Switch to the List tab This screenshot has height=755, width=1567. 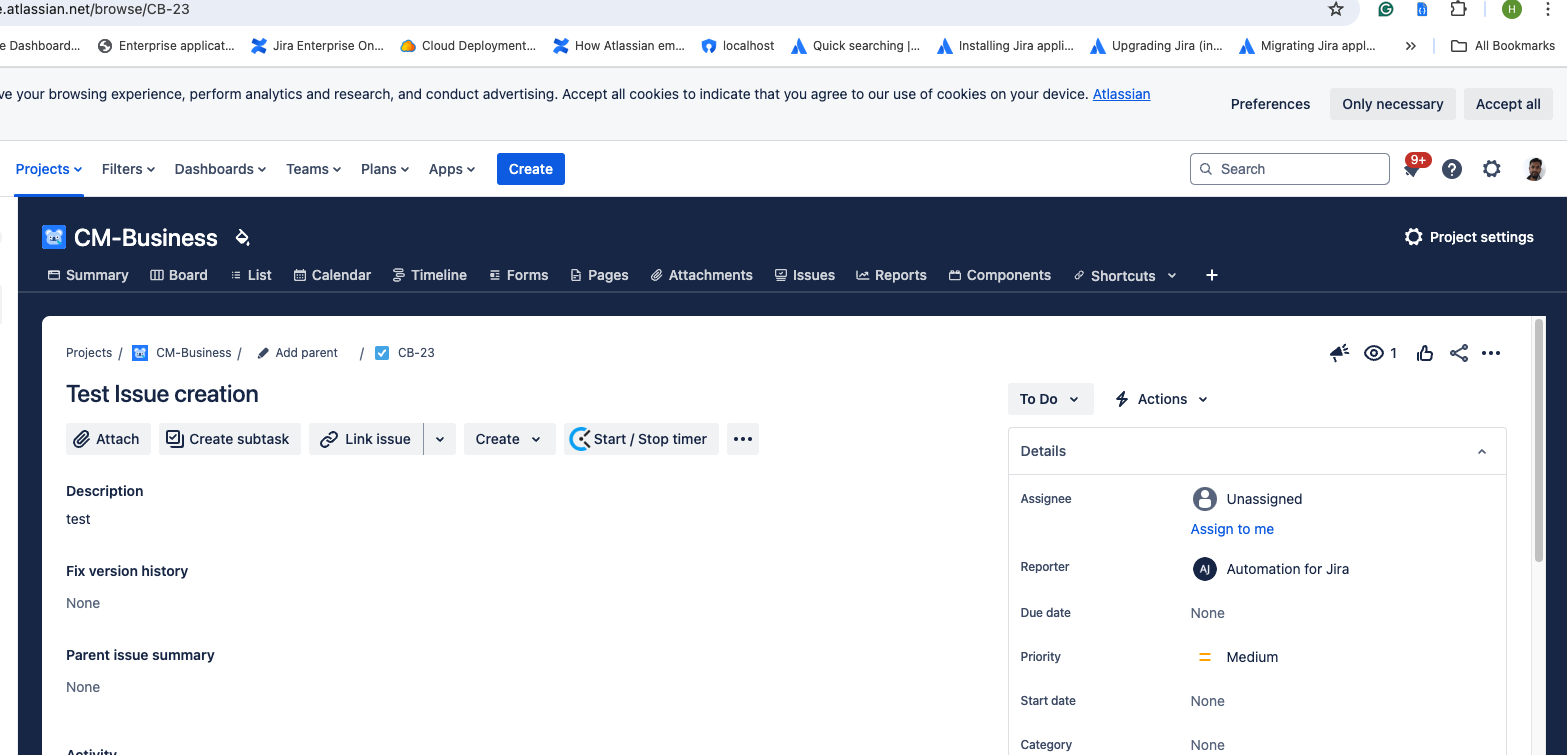pyautogui.click(x=251, y=275)
